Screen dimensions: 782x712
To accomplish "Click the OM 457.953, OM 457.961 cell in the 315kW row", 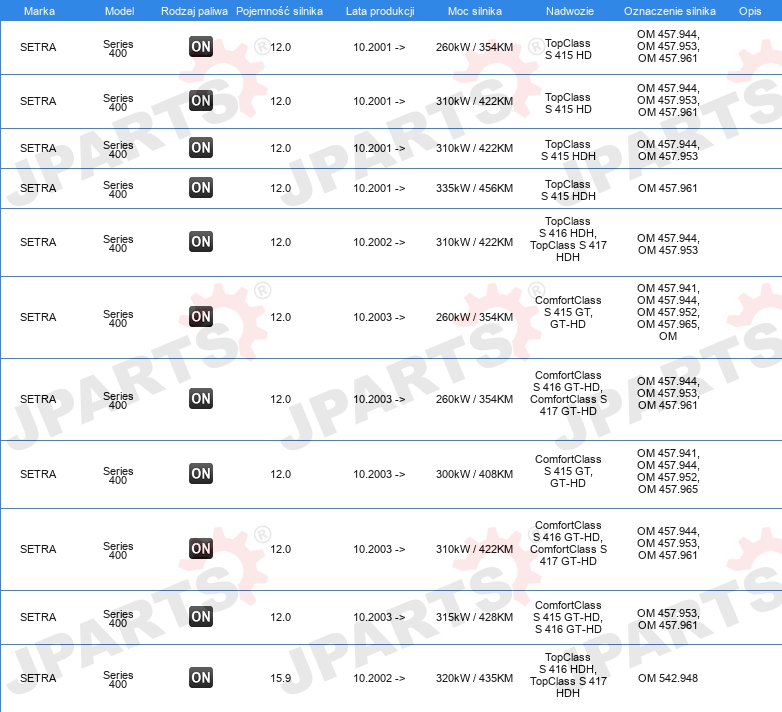I will (668, 619).
